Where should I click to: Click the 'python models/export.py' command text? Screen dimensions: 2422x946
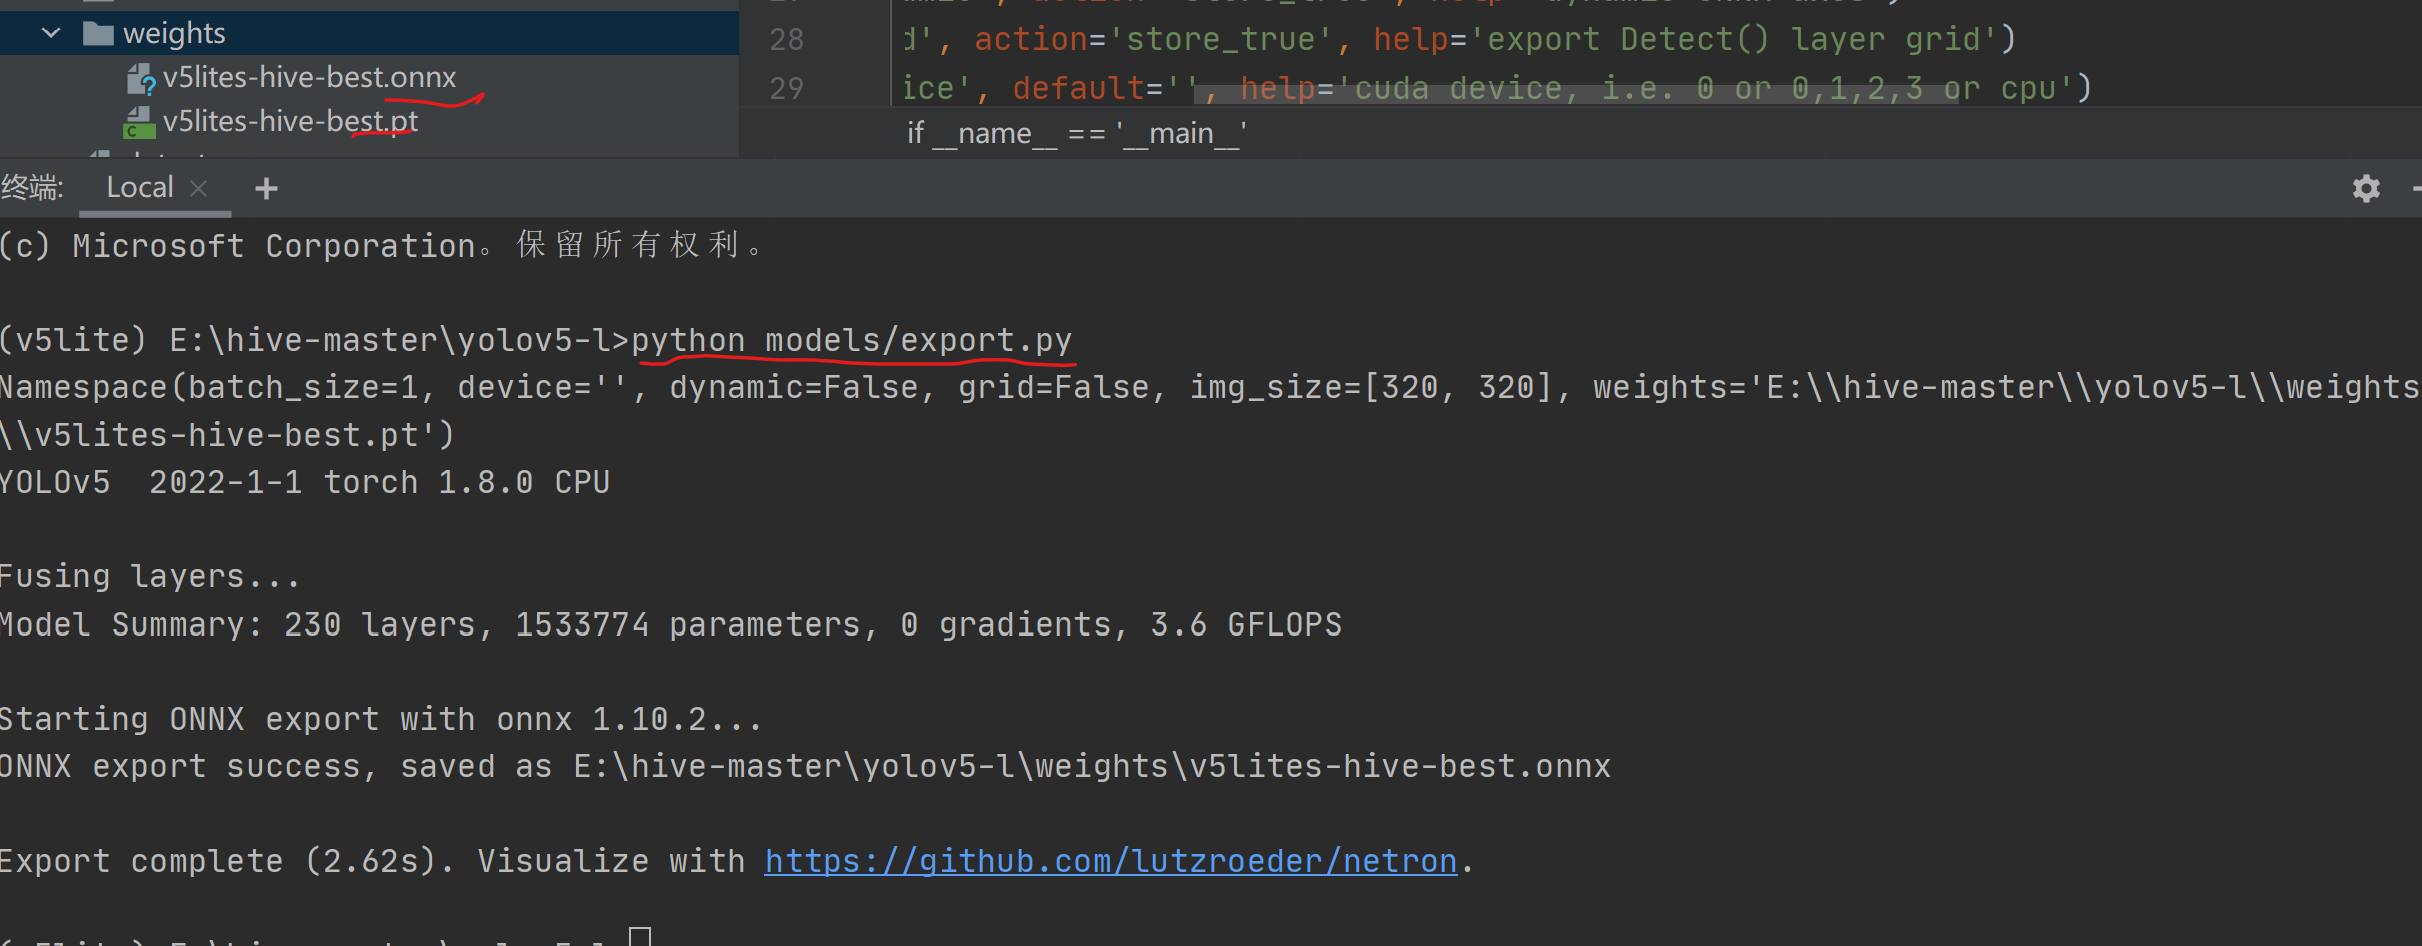851,340
